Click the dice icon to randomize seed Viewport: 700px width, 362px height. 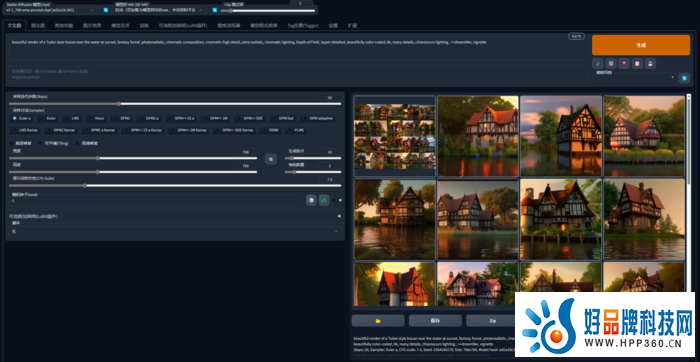tap(311, 200)
